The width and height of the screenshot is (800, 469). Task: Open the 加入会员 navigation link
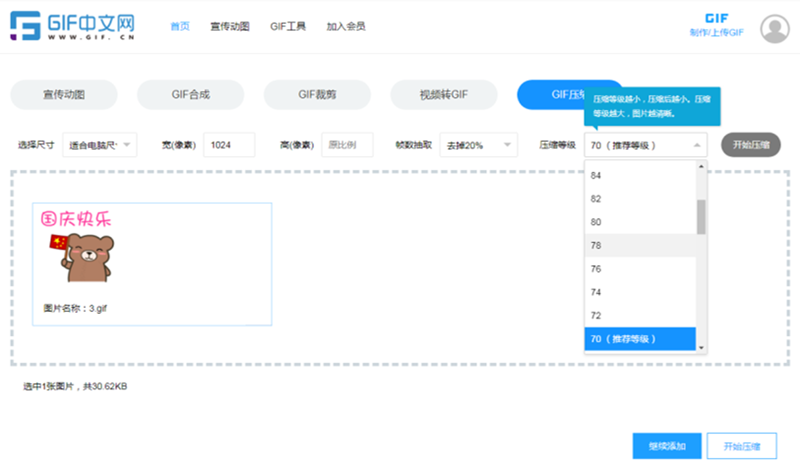[346, 26]
